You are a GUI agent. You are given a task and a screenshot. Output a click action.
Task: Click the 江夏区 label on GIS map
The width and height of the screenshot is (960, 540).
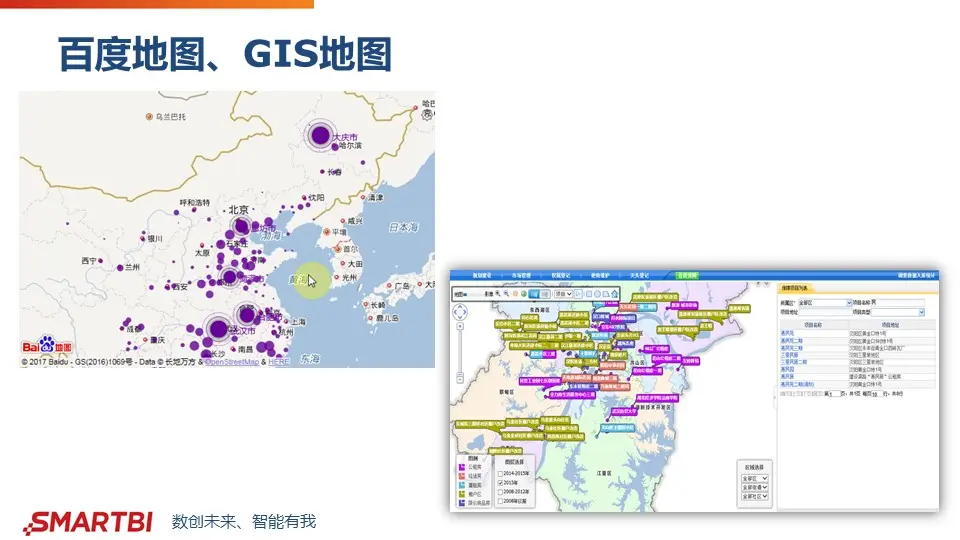[604, 473]
